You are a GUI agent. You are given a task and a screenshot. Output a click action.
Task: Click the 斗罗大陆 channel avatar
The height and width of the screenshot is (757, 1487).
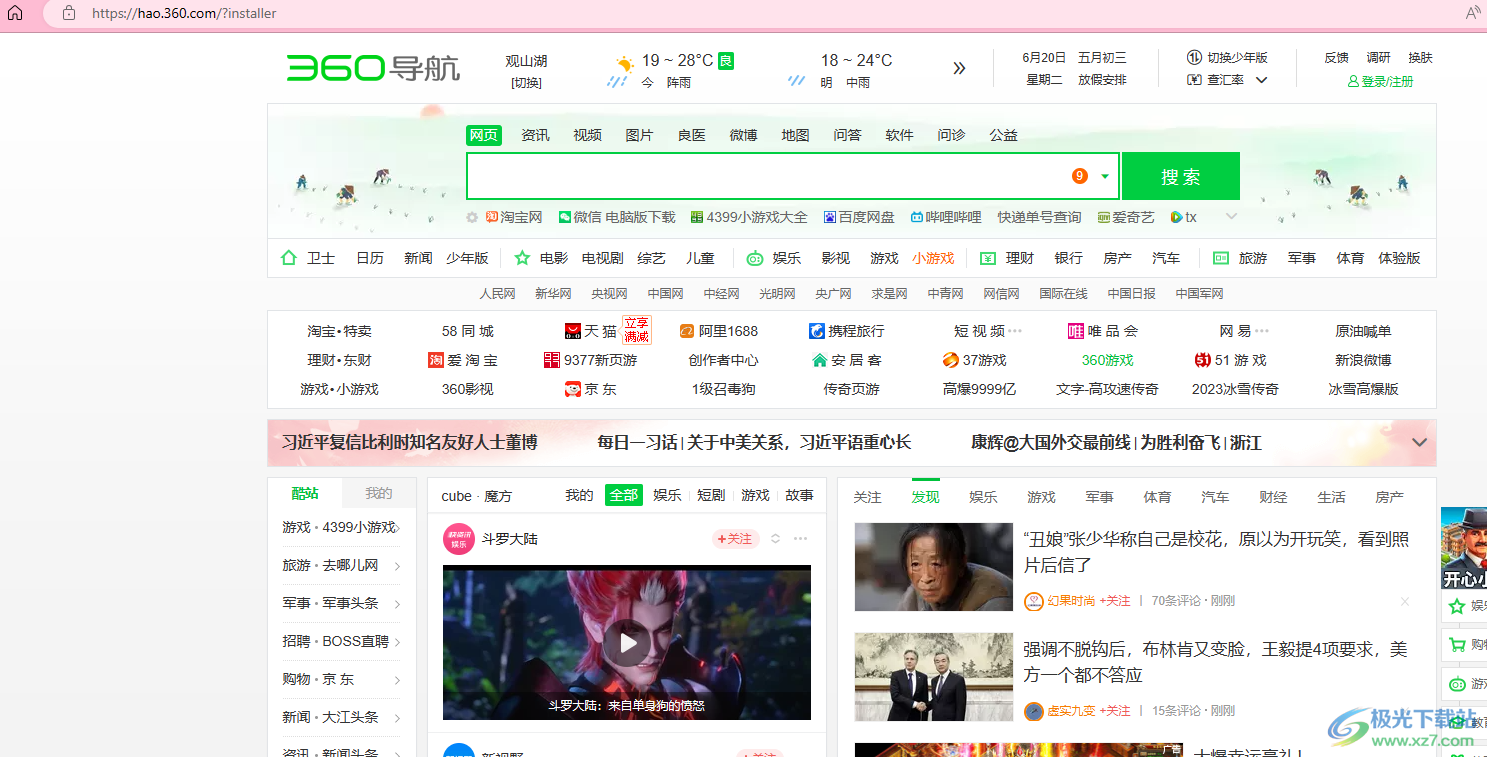tap(459, 539)
